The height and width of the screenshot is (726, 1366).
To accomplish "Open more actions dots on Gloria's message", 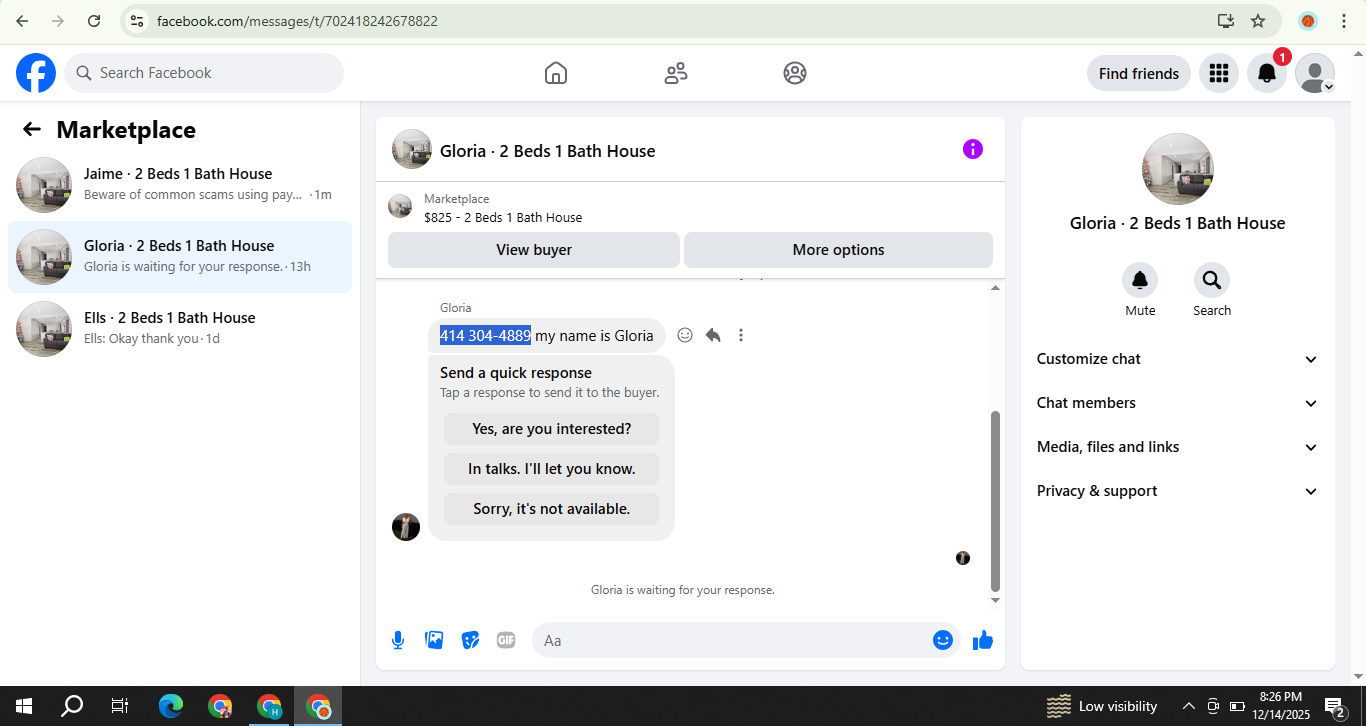I will [741, 335].
